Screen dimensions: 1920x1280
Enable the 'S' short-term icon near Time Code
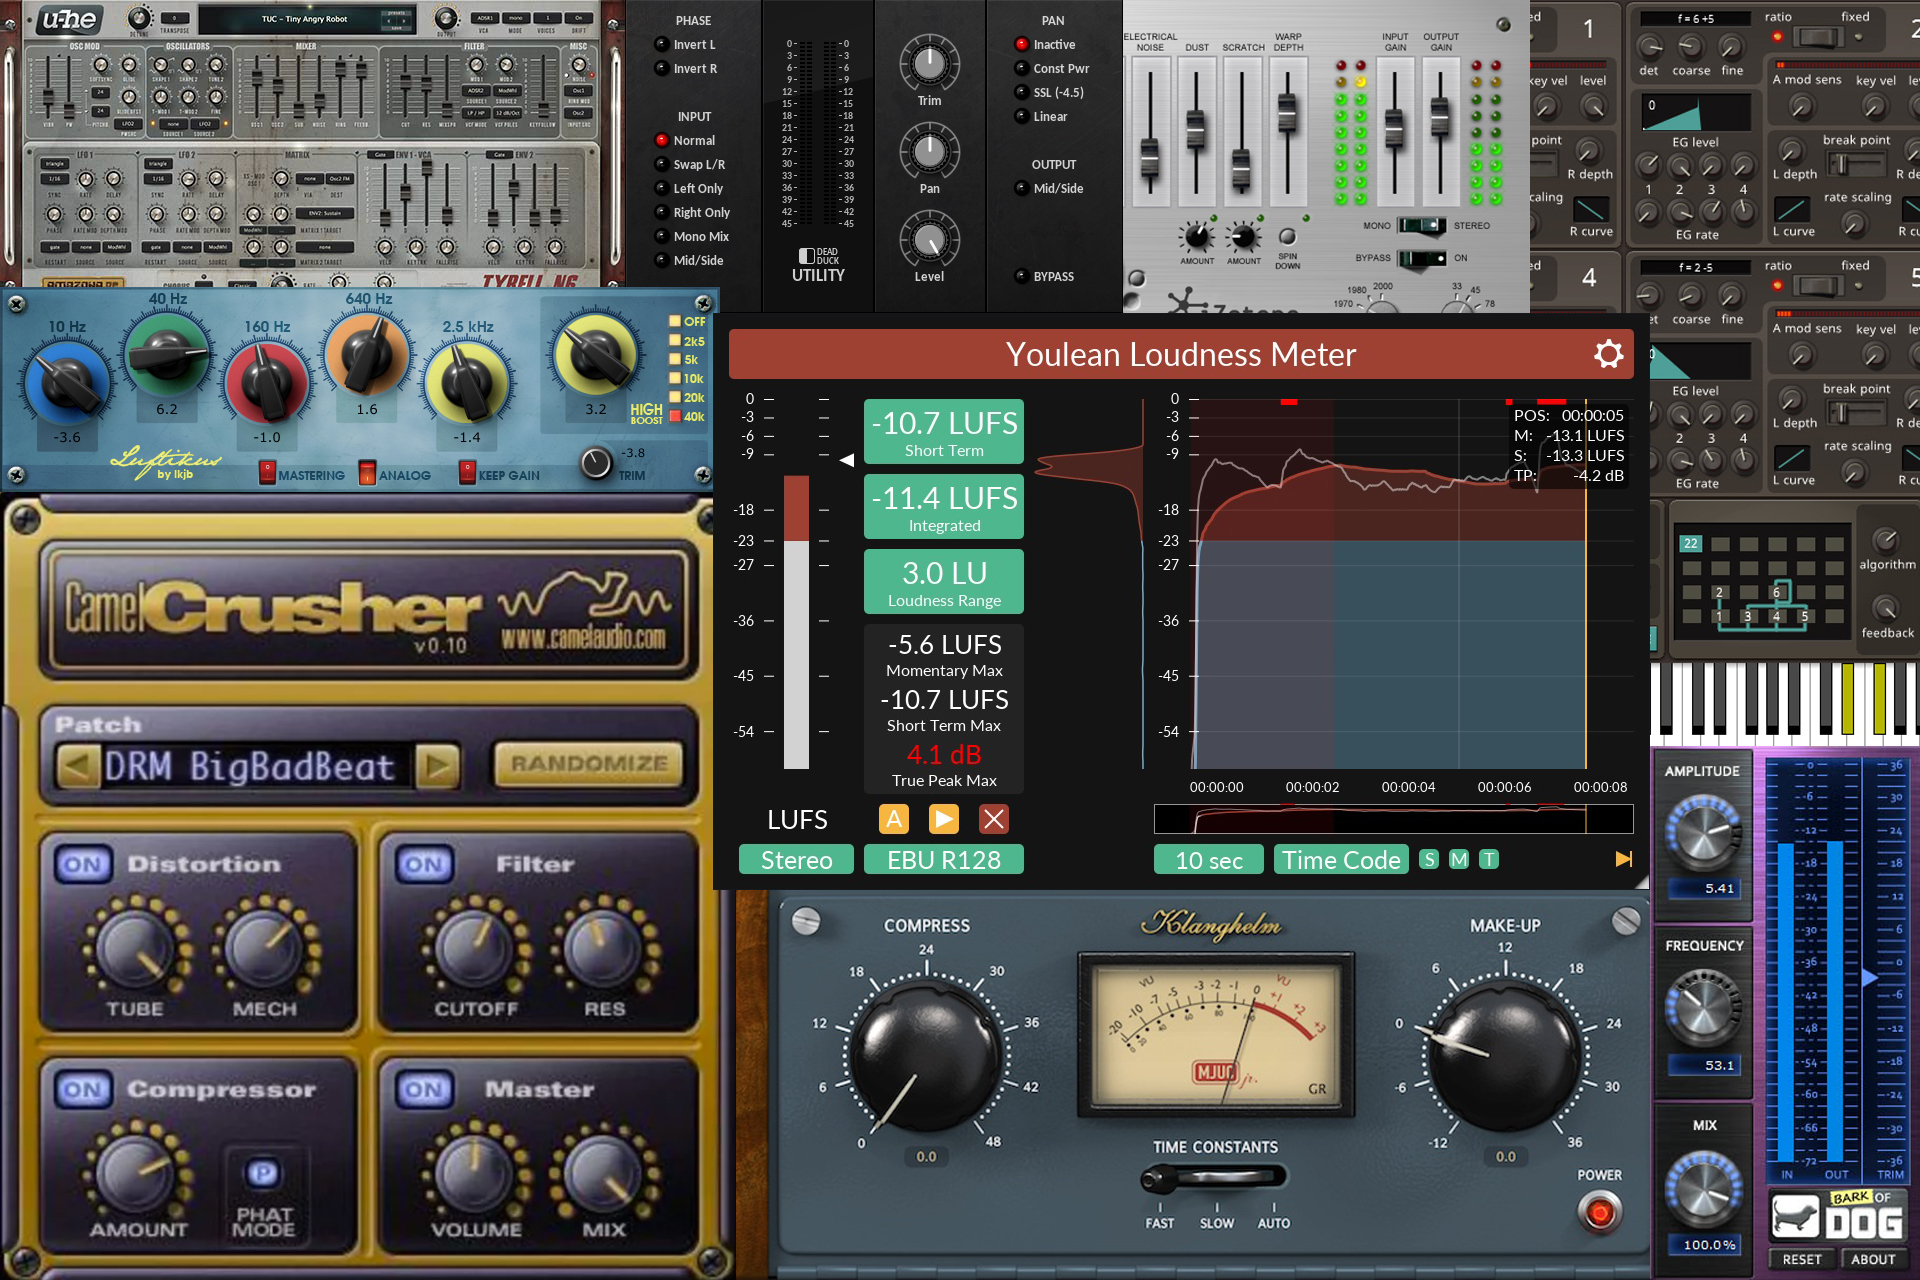click(x=1428, y=859)
